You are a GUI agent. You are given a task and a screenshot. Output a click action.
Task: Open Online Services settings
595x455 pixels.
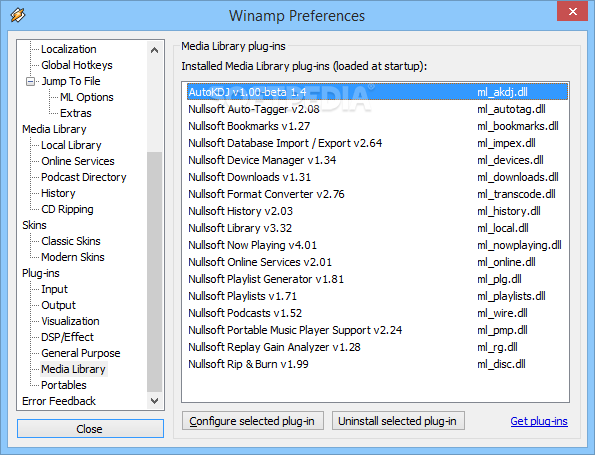coord(78,161)
